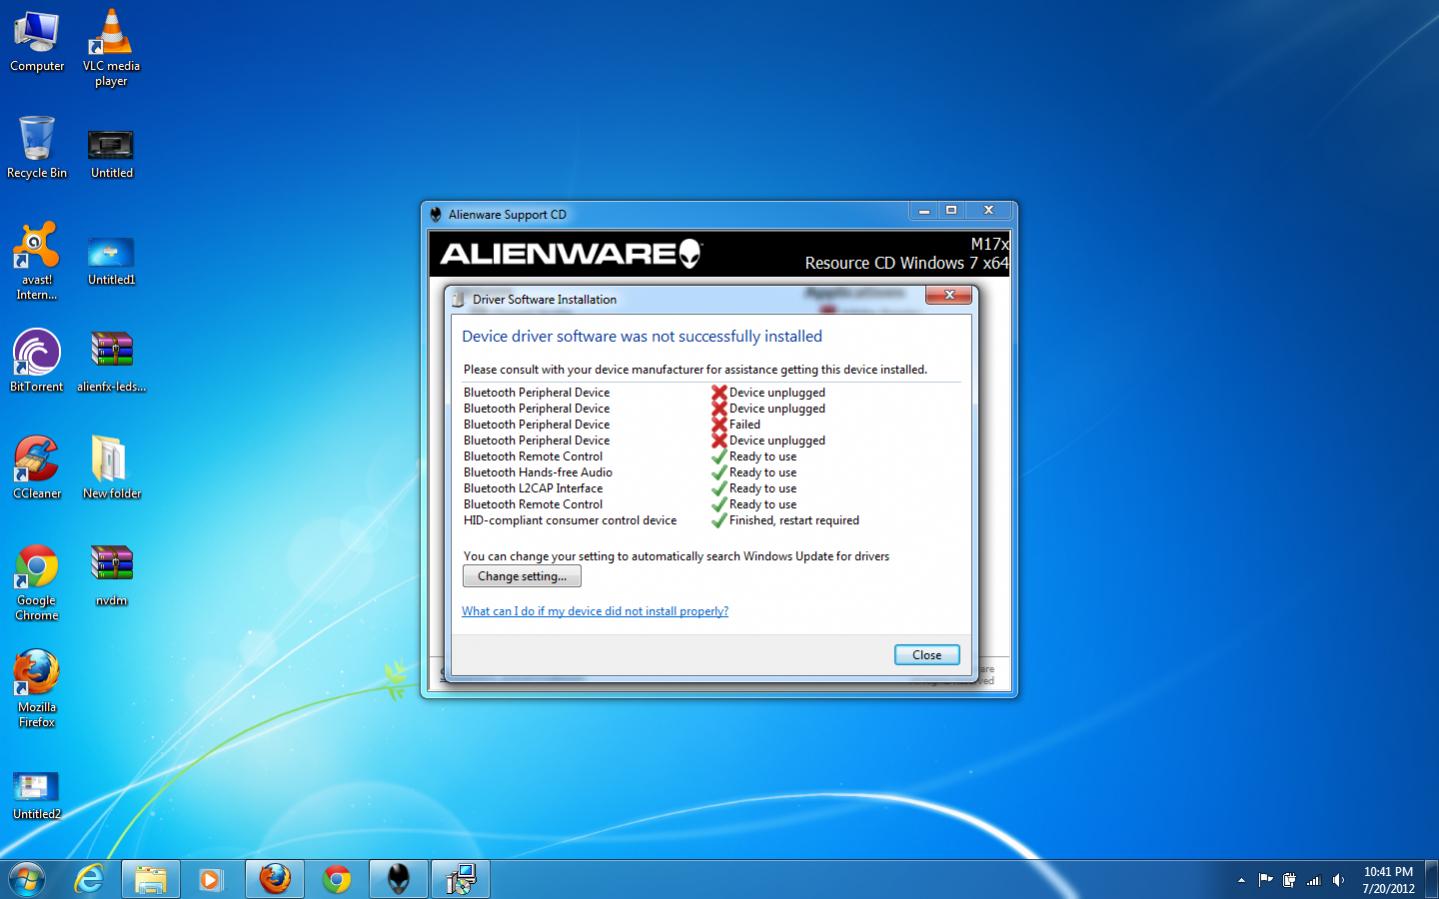Select the BitTorrent desktop shortcut
1439x899 pixels.
tap(37, 361)
